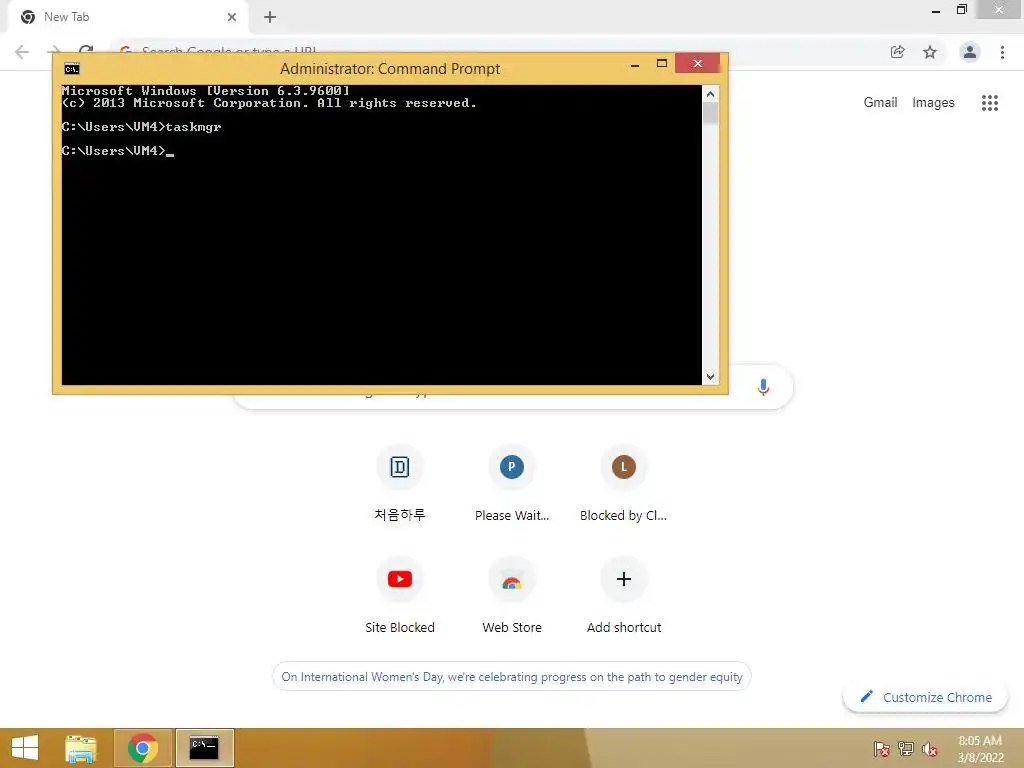Click Chrome back navigation arrow

tap(22, 52)
